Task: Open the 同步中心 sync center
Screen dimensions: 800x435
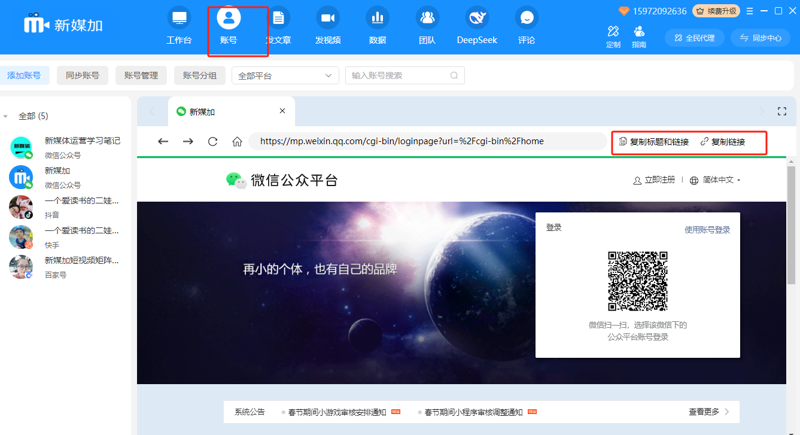Action: (x=760, y=38)
